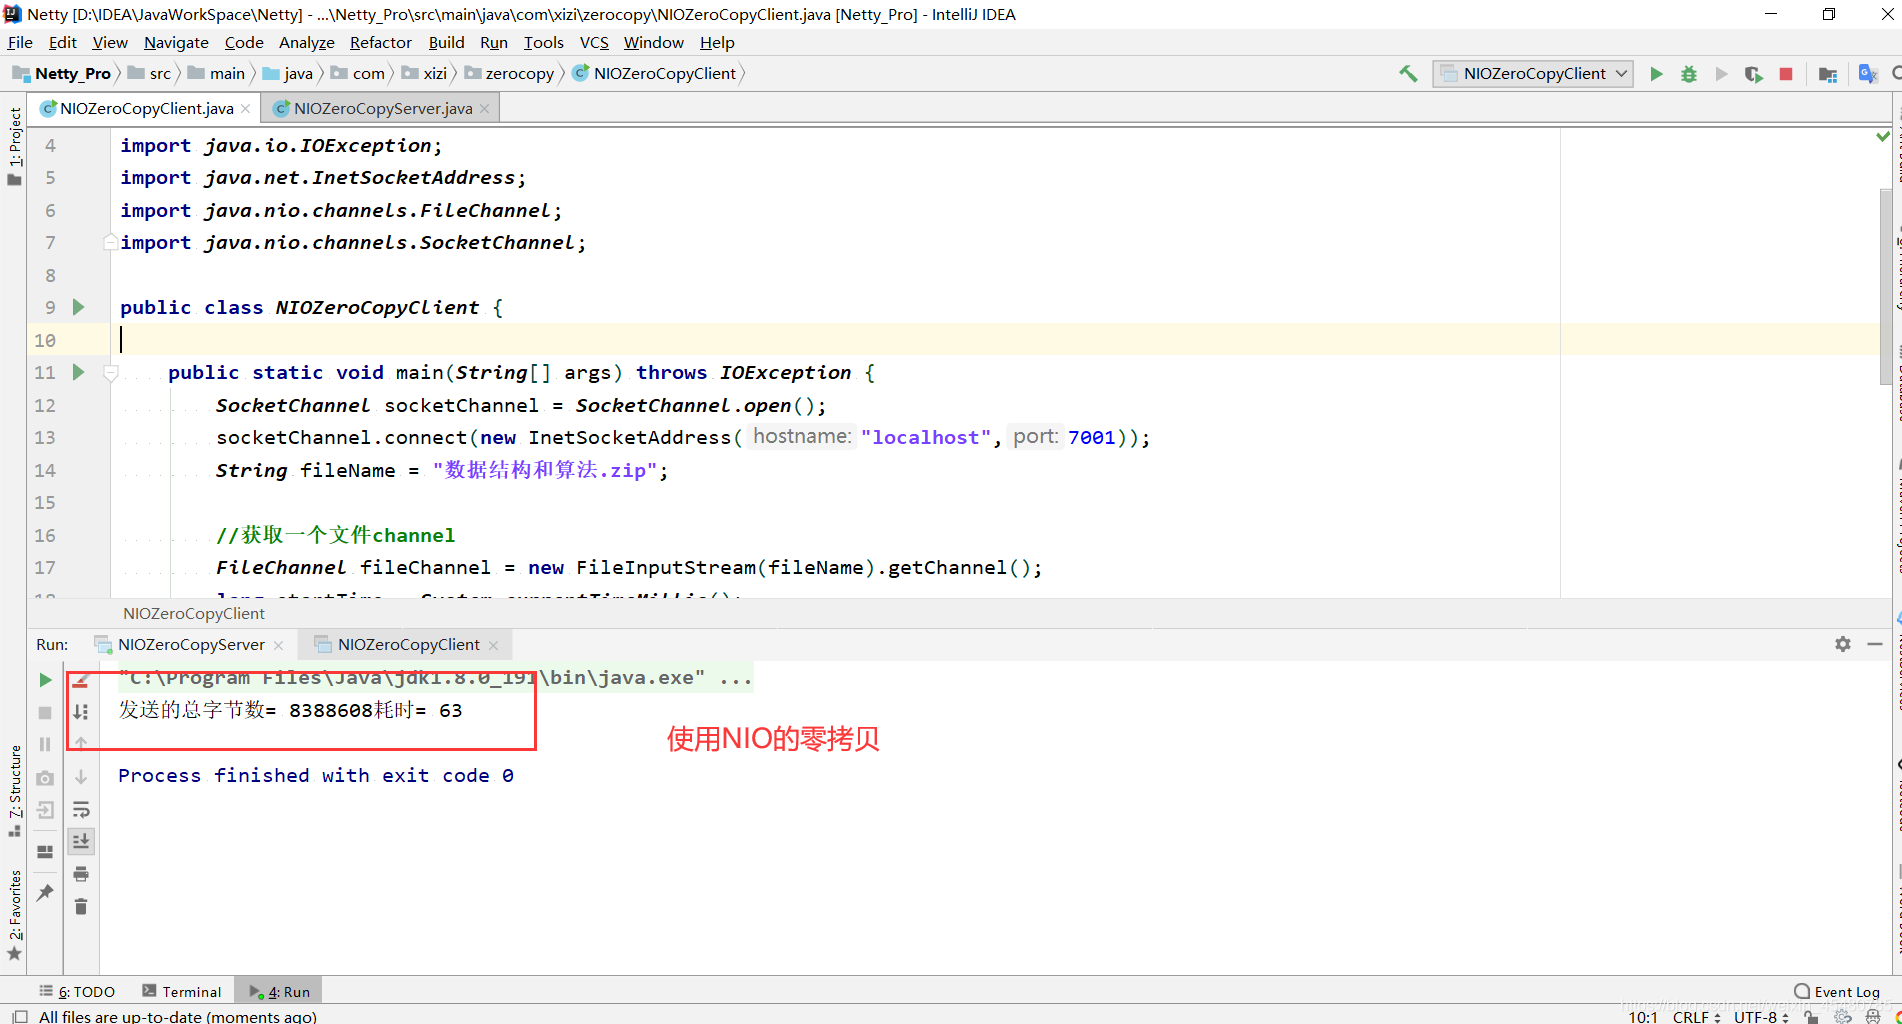Click the zerocopy breadcrumb folder
1902x1024 pixels.
tap(509, 73)
